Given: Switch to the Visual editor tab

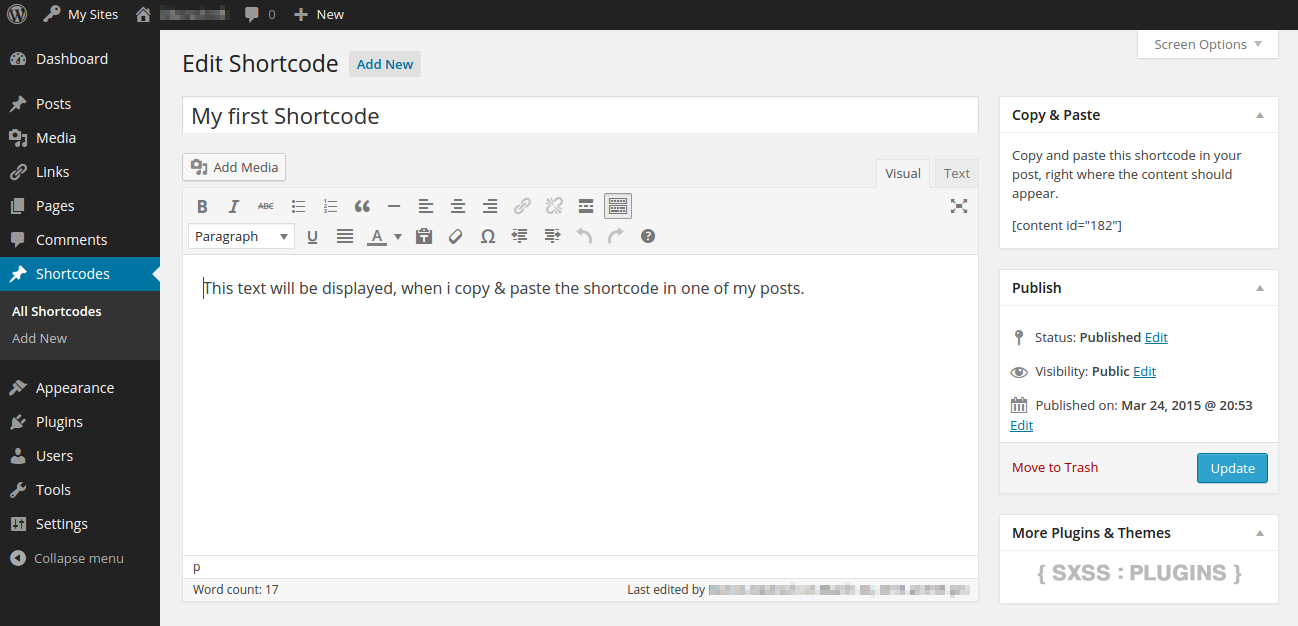Looking at the screenshot, I should [x=903, y=173].
